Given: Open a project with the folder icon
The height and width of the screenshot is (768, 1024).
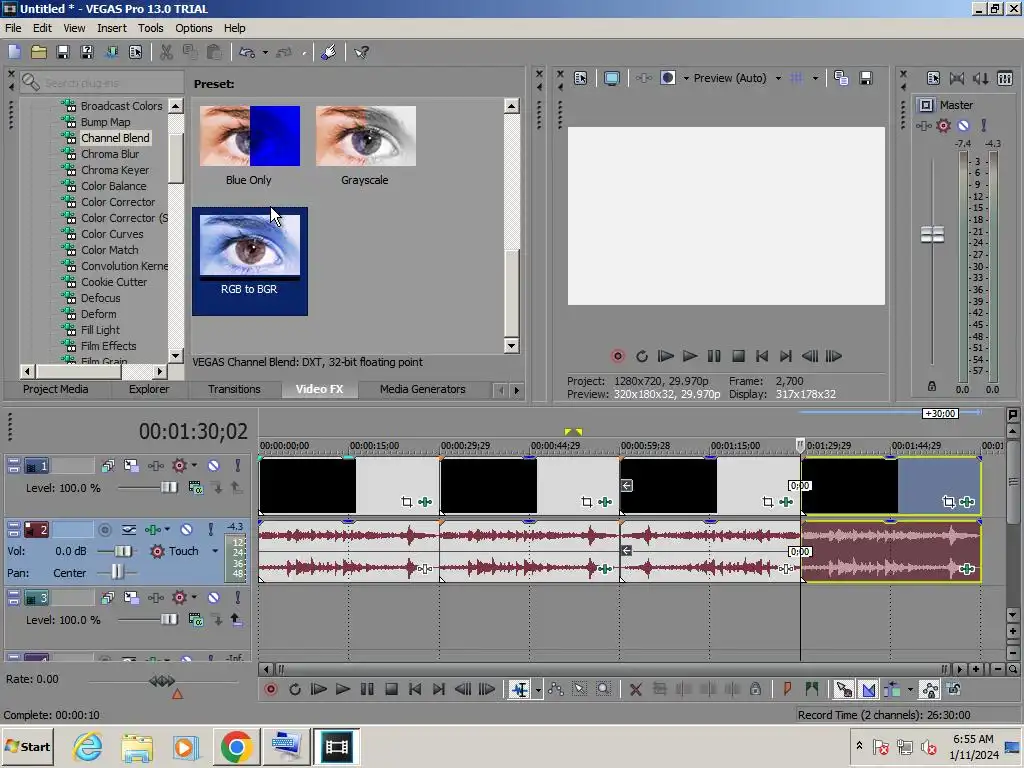Looking at the screenshot, I should [x=39, y=52].
